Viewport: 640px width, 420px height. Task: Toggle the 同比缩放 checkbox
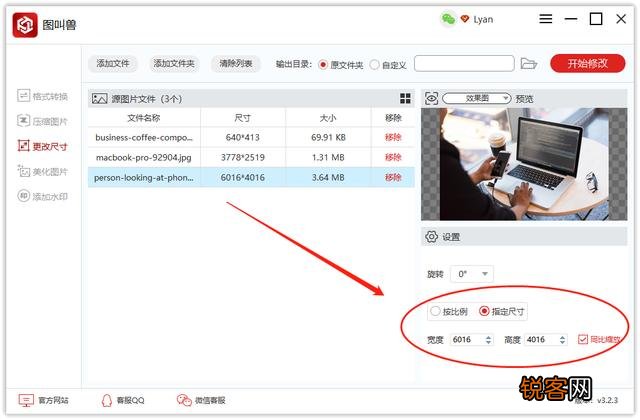click(582, 339)
